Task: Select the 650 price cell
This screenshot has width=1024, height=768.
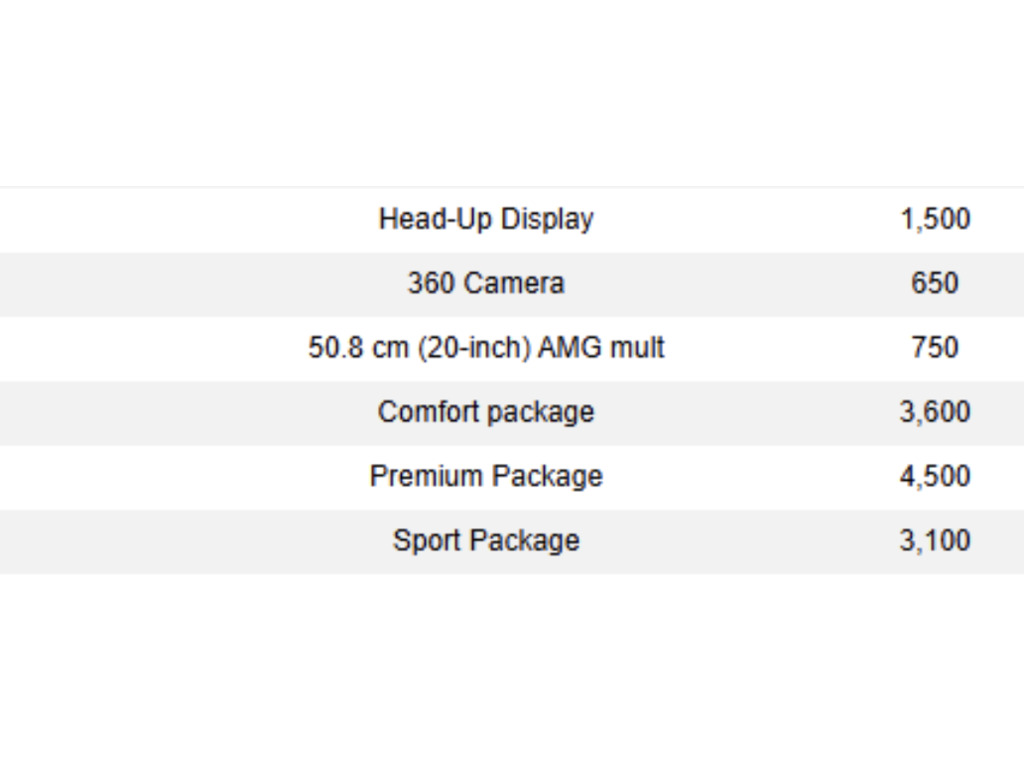Action: pos(935,283)
